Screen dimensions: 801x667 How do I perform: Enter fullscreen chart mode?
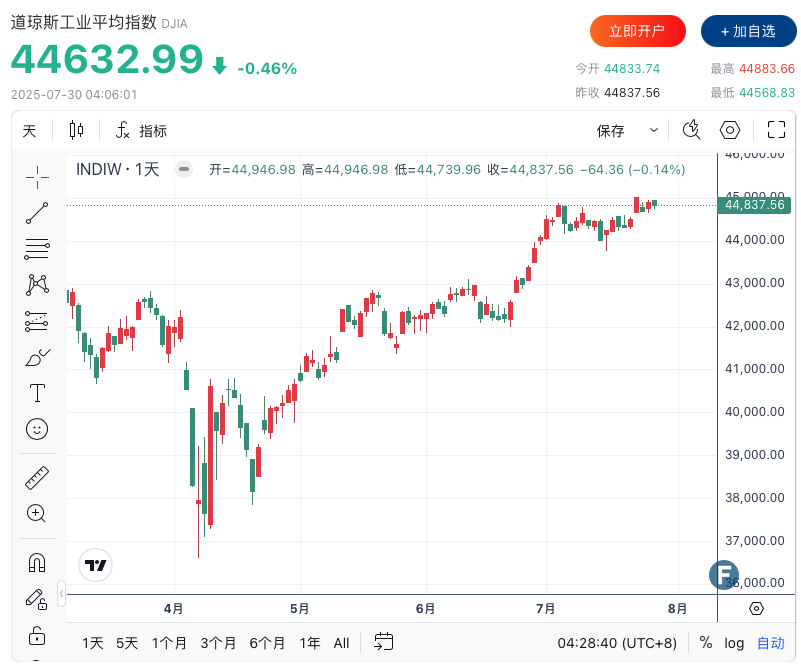[776, 130]
